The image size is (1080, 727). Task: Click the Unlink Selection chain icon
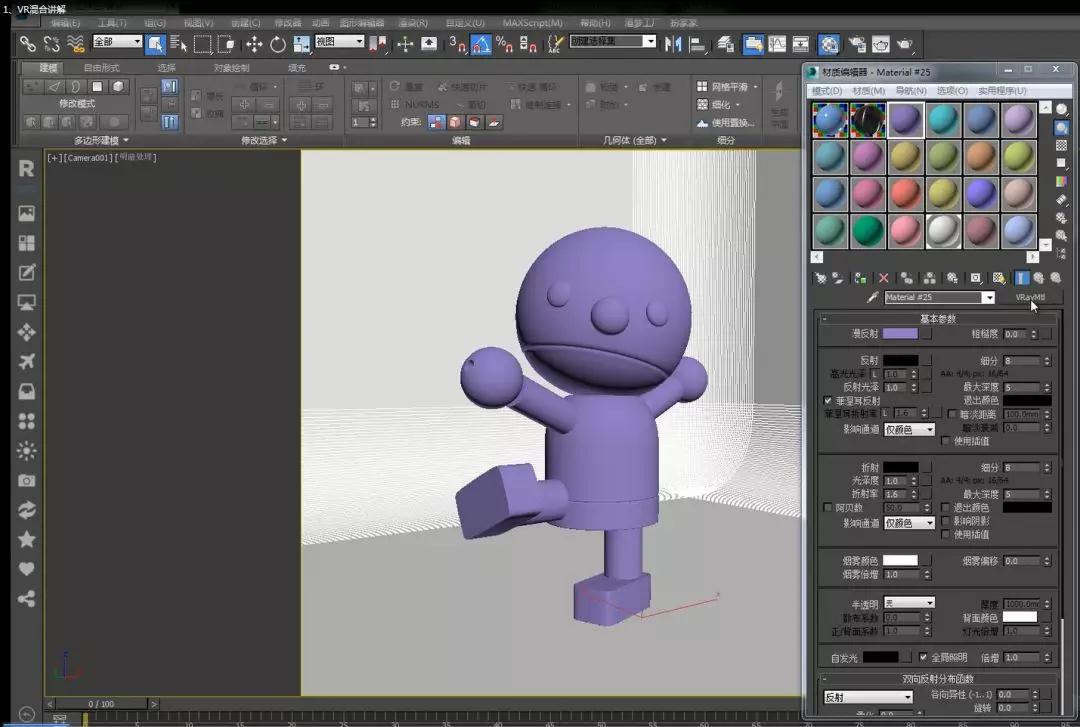coord(52,45)
